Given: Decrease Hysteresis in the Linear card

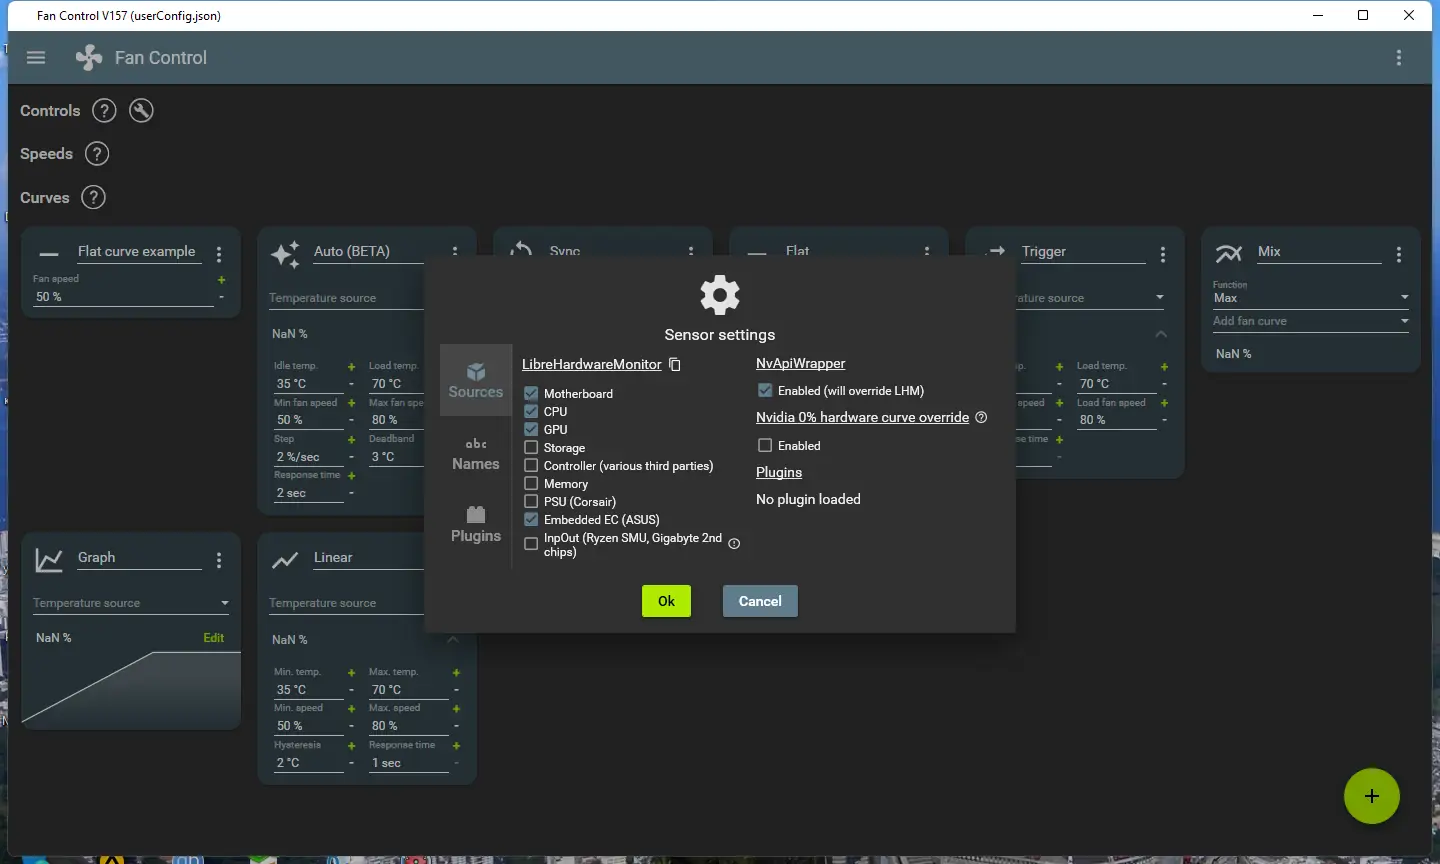Looking at the screenshot, I should click(351, 763).
